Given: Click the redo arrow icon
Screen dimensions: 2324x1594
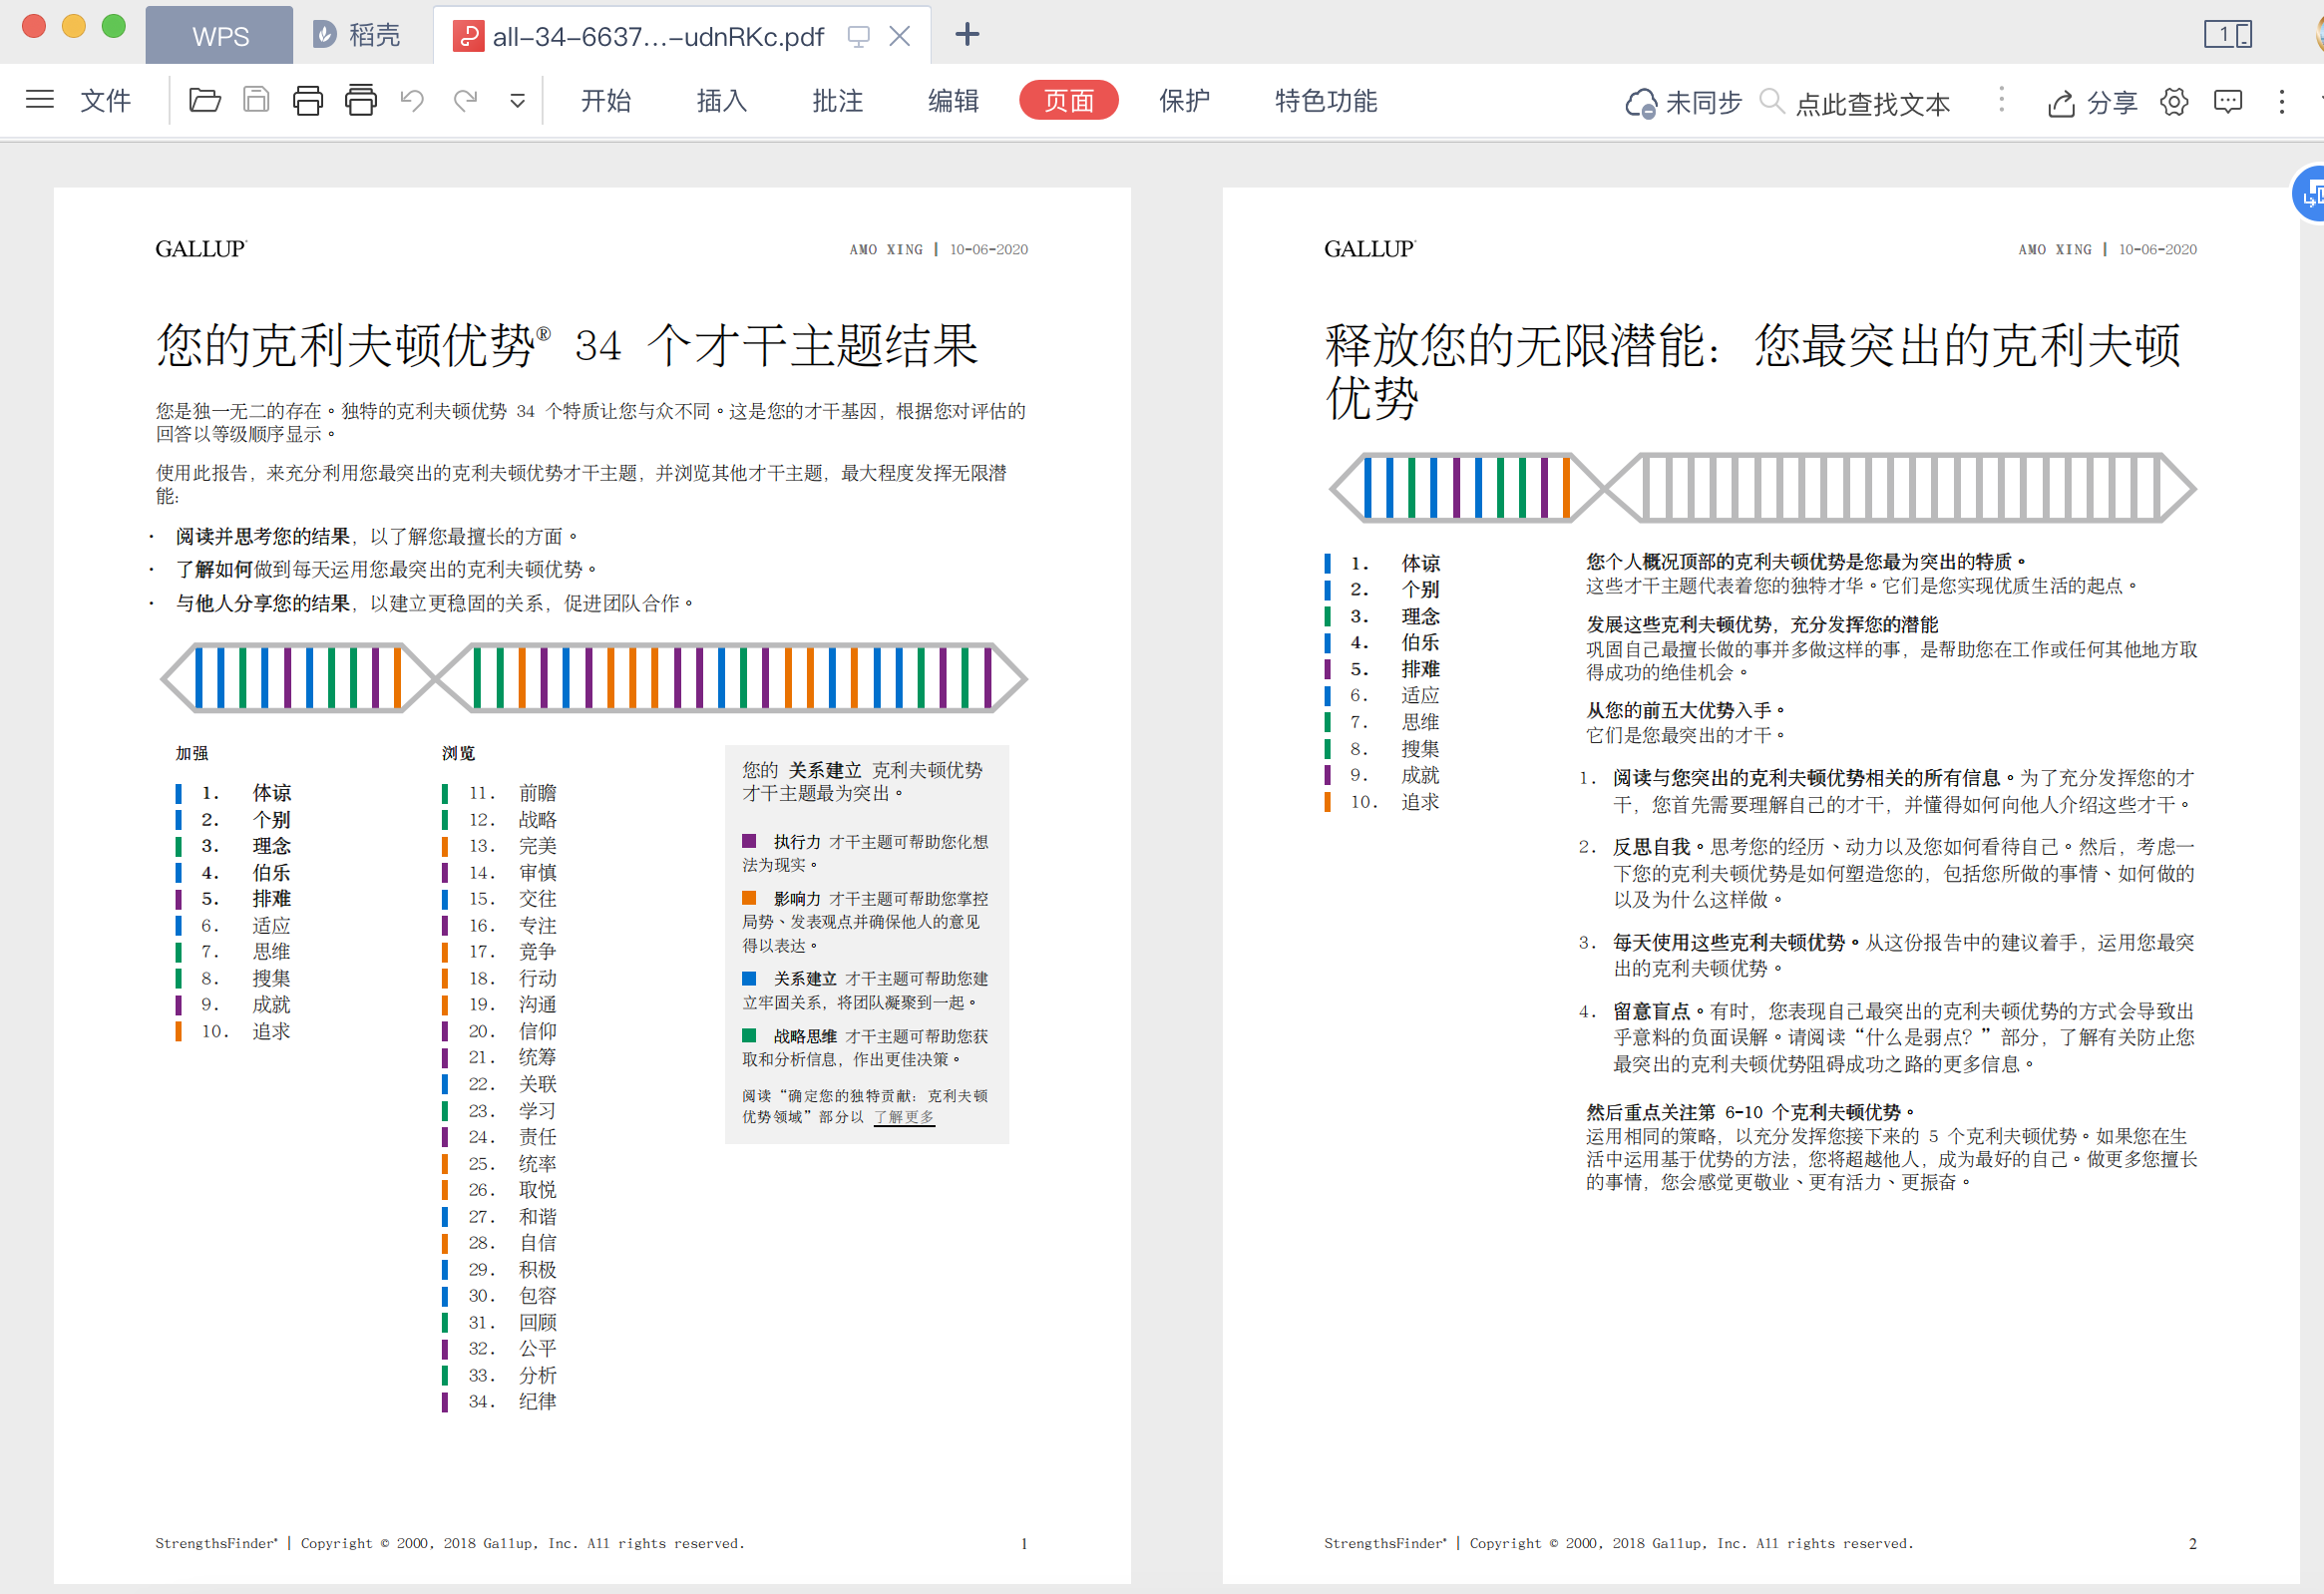Looking at the screenshot, I should tap(465, 100).
